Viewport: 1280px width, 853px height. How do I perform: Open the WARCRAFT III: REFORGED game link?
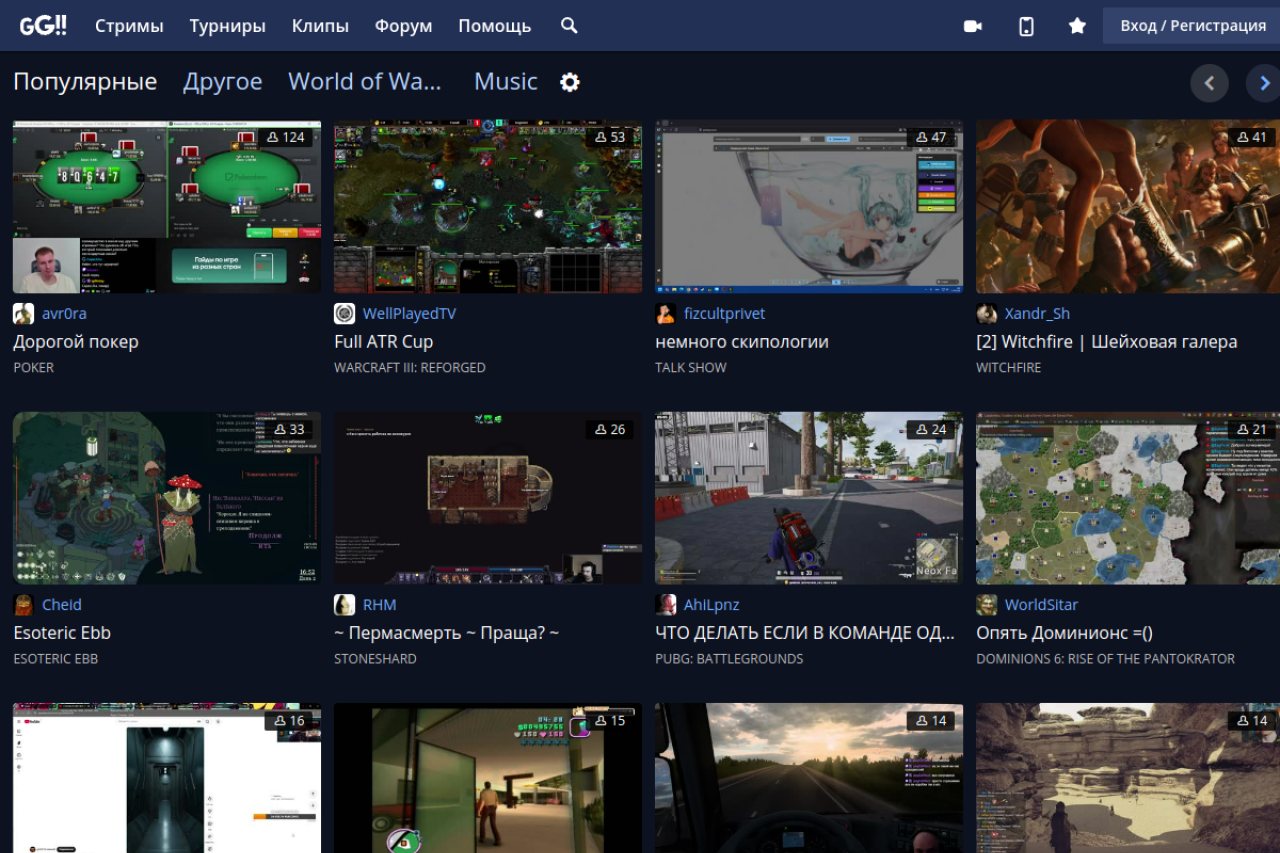click(409, 368)
